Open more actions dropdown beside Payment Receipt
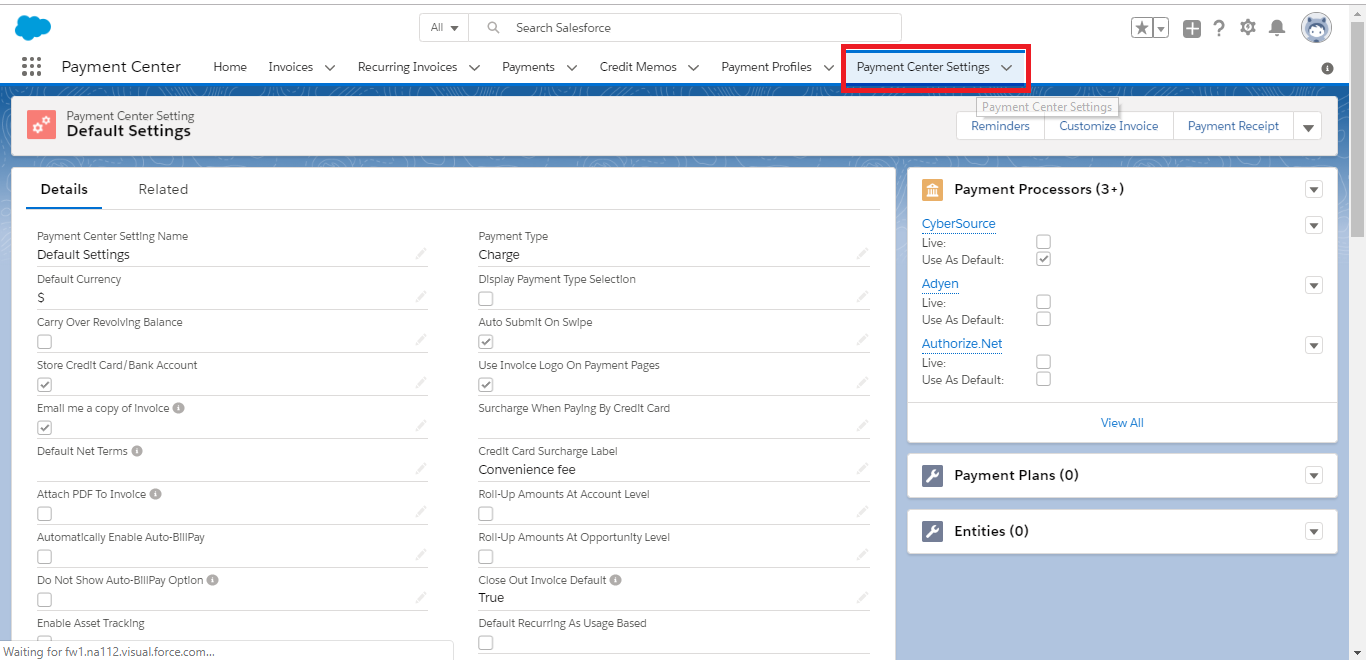The height and width of the screenshot is (660, 1366). tap(1308, 127)
